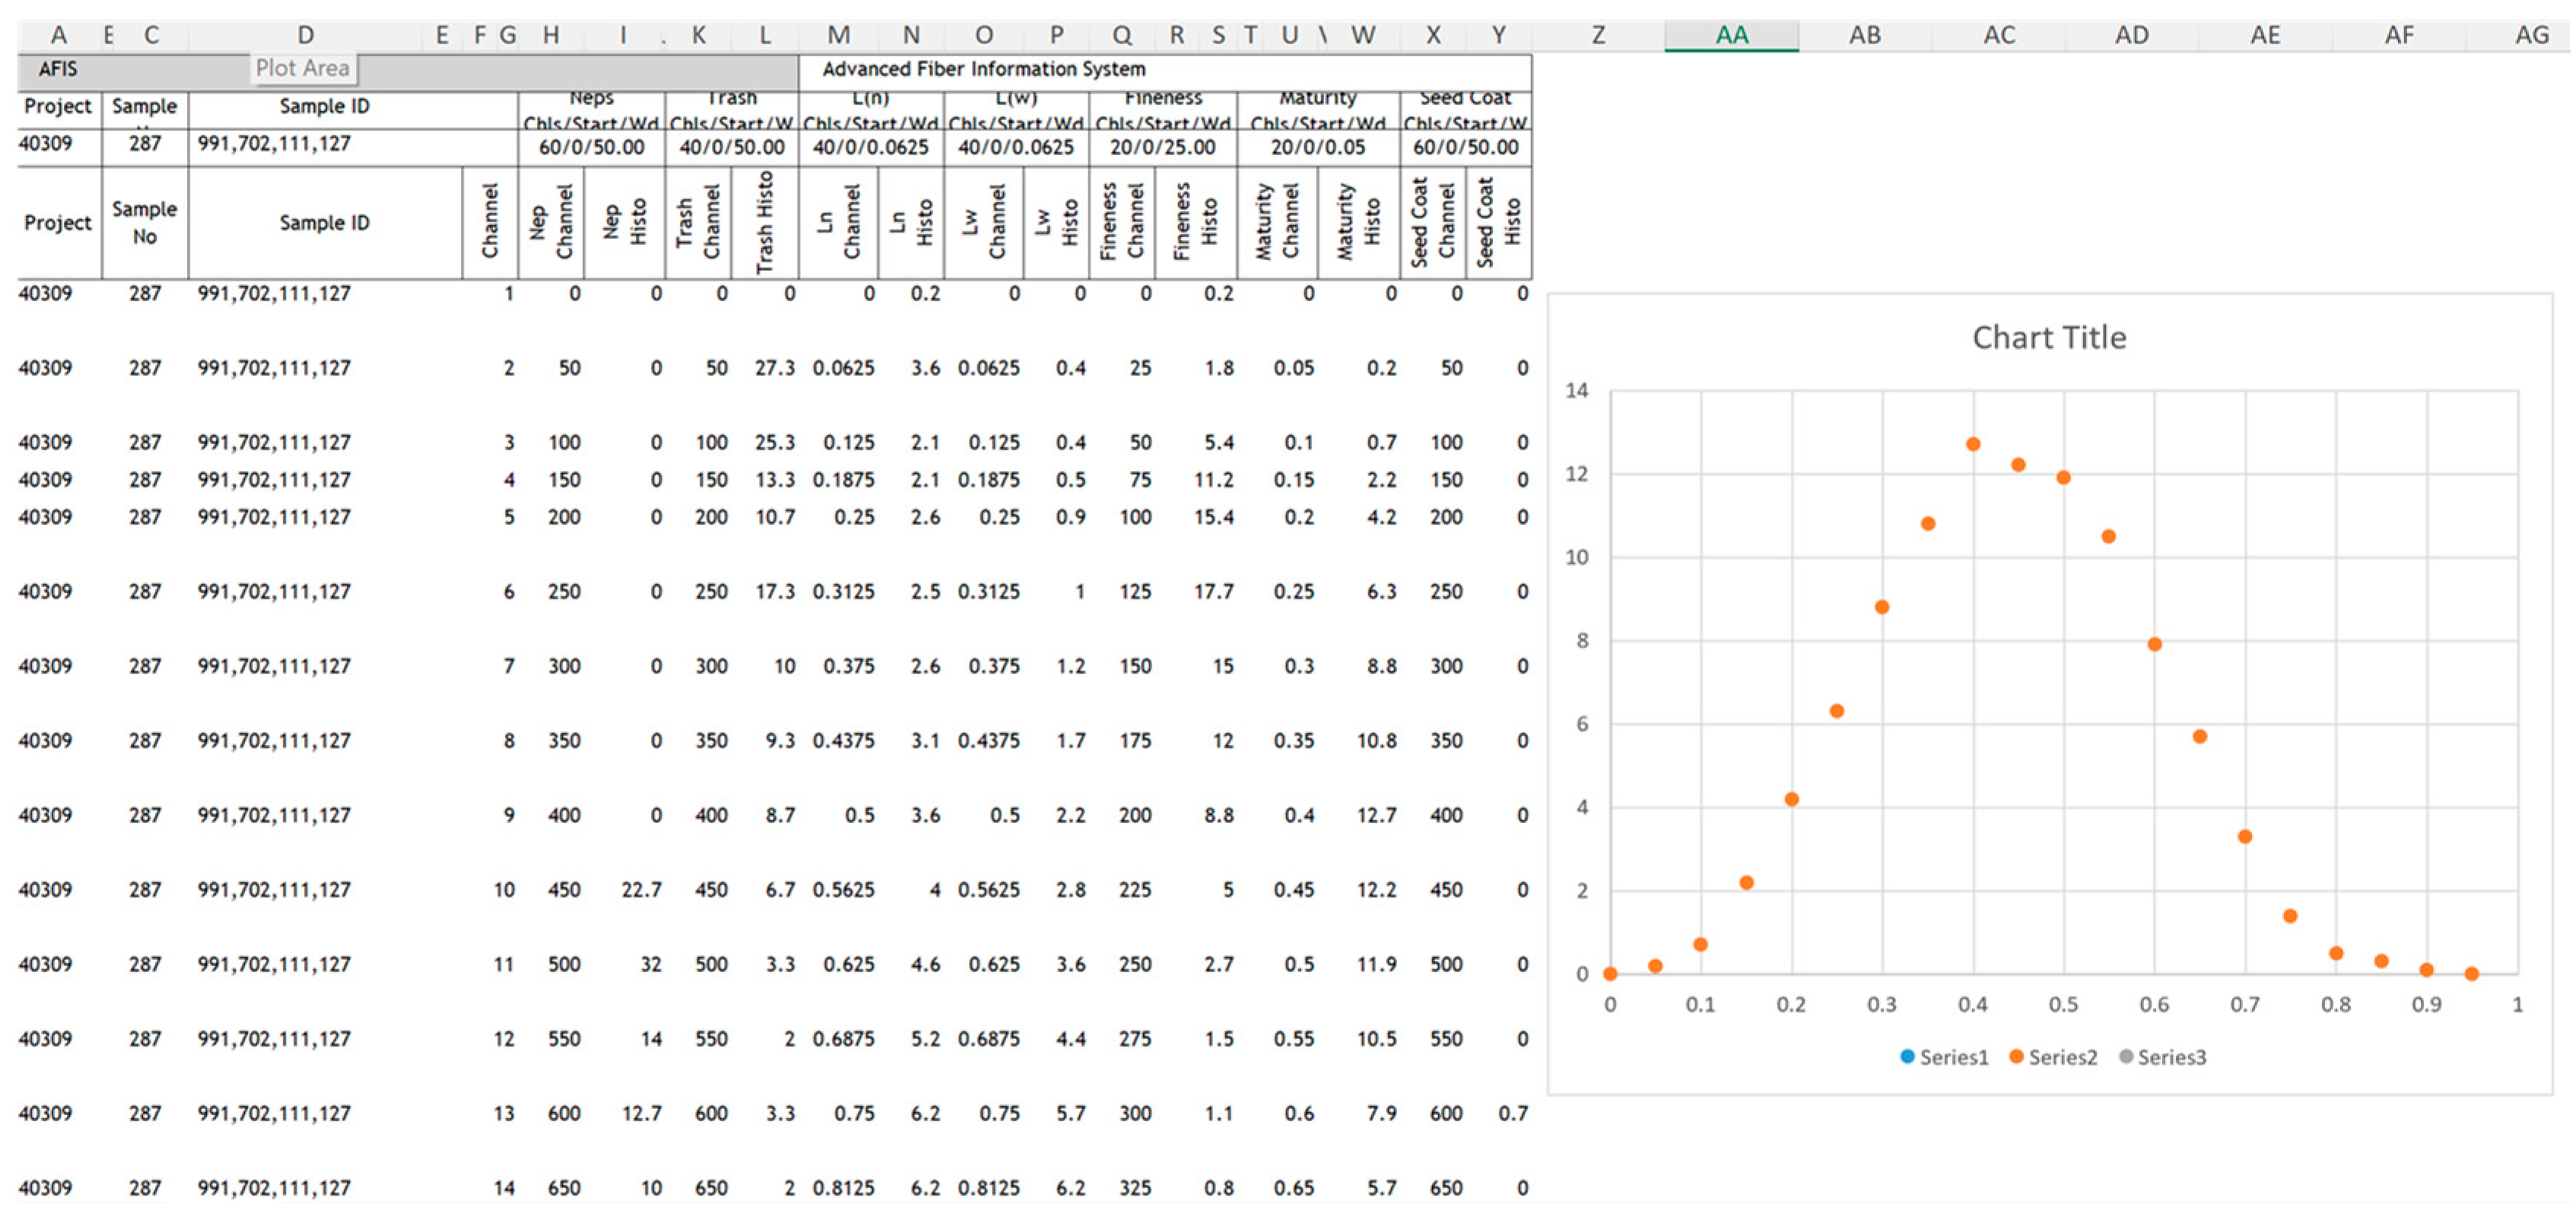Click Series3 gray legend entry
Viewport: 2576px width, 1214px height.
tap(2162, 1057)
